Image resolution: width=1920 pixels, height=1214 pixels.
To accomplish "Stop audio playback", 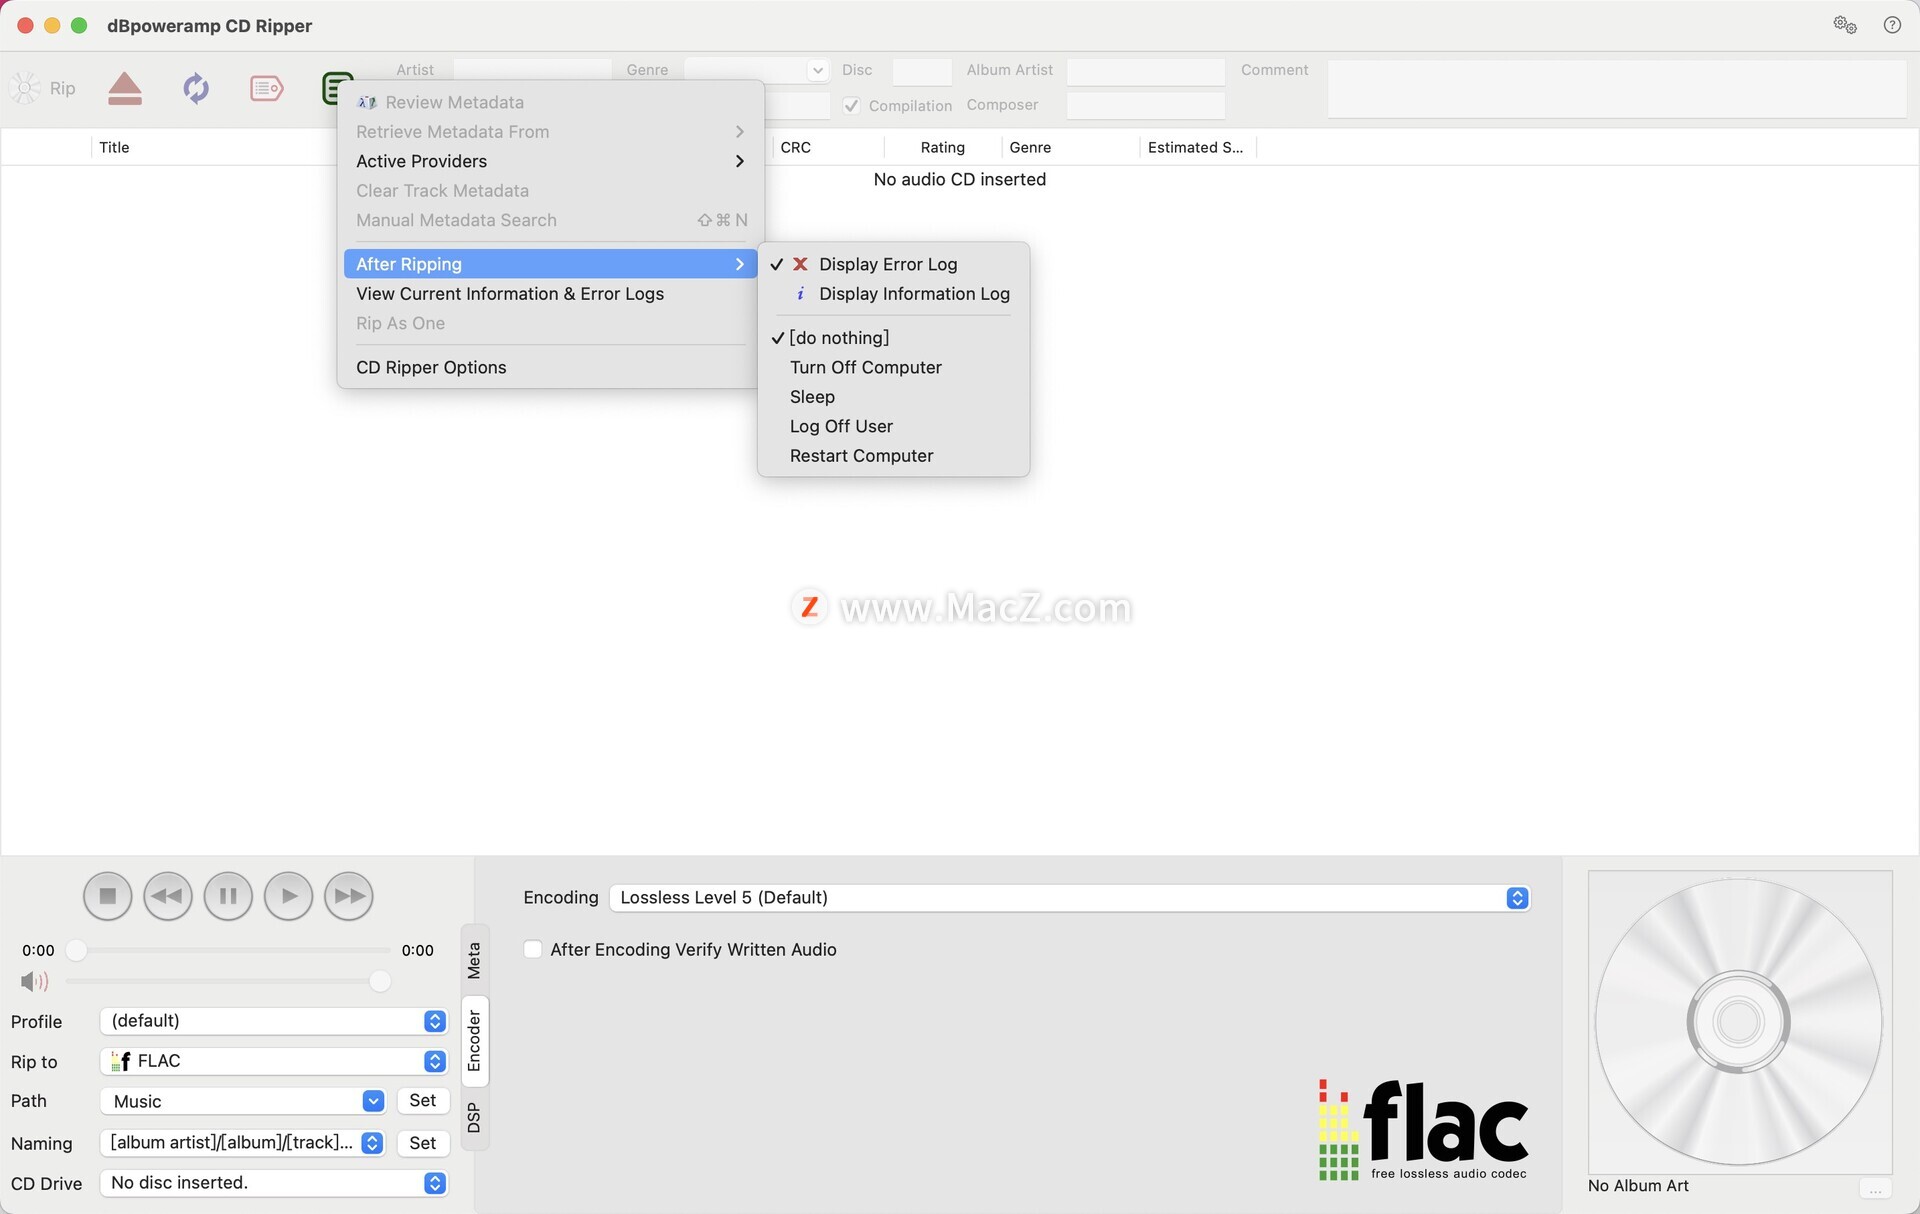I will click(x=108, y=896).
